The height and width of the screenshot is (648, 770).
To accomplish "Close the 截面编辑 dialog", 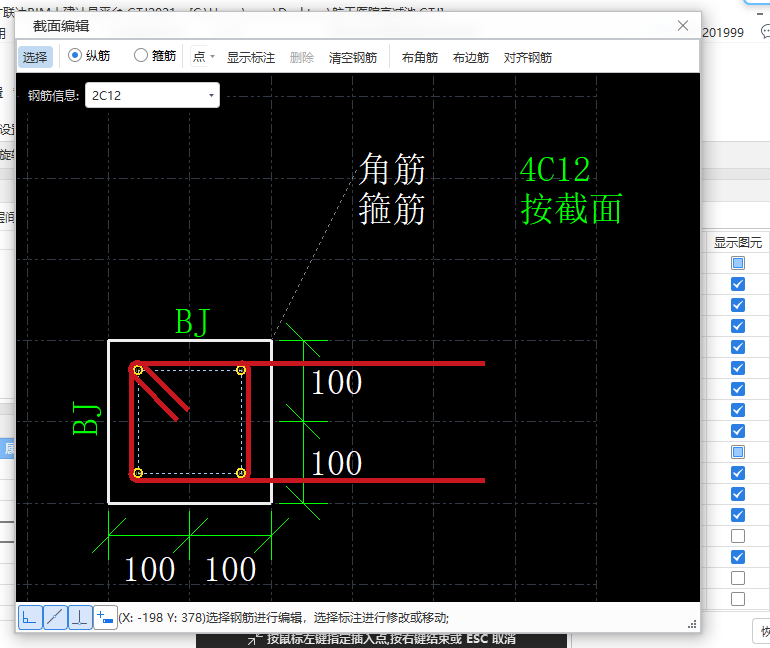I will (683, 26).
